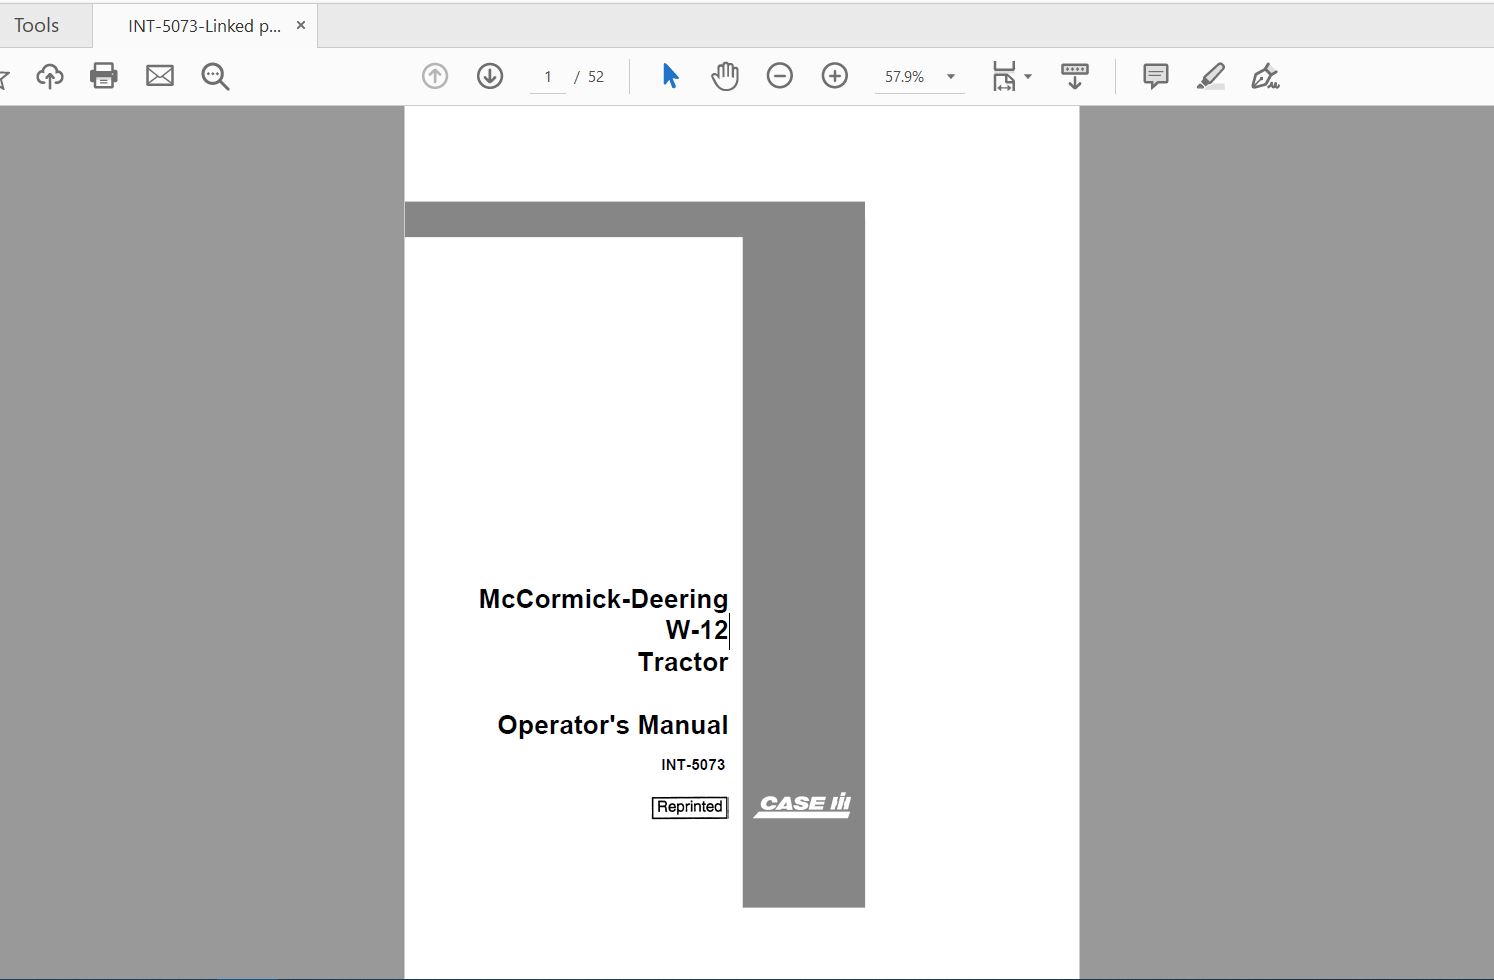Click the Operator's Manual heading
The width and height of the screenshot is (1494, 980).
coord(613,725)
